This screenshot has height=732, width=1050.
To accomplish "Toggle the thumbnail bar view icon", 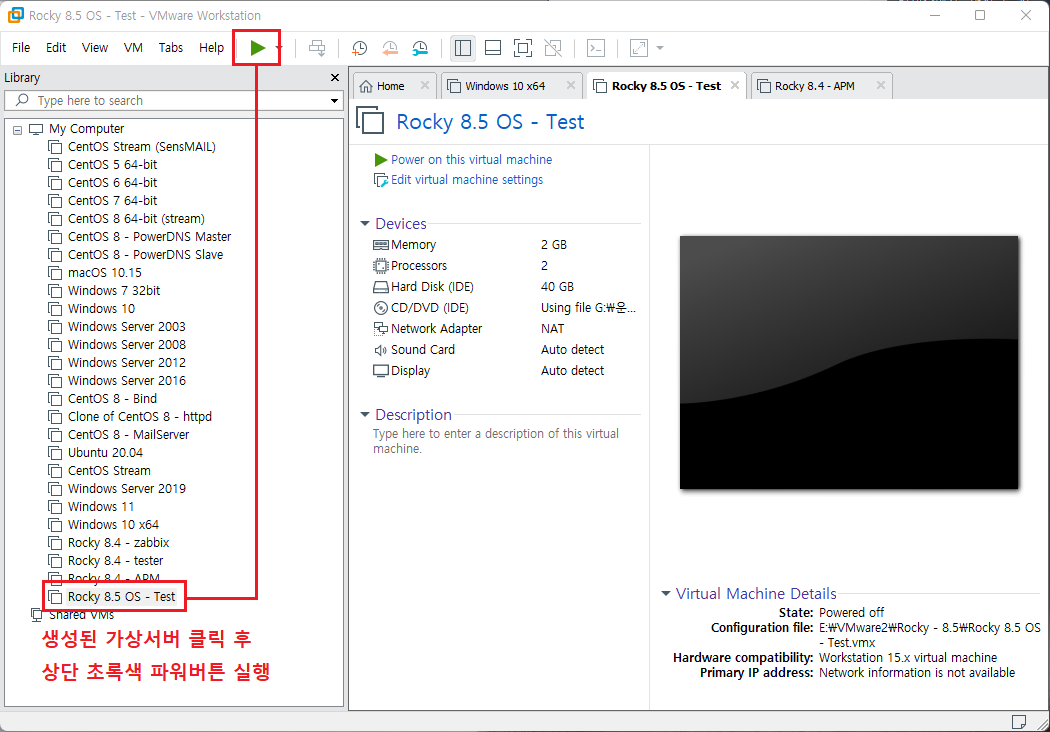I will pyautogui.click(x=493, y=48).
